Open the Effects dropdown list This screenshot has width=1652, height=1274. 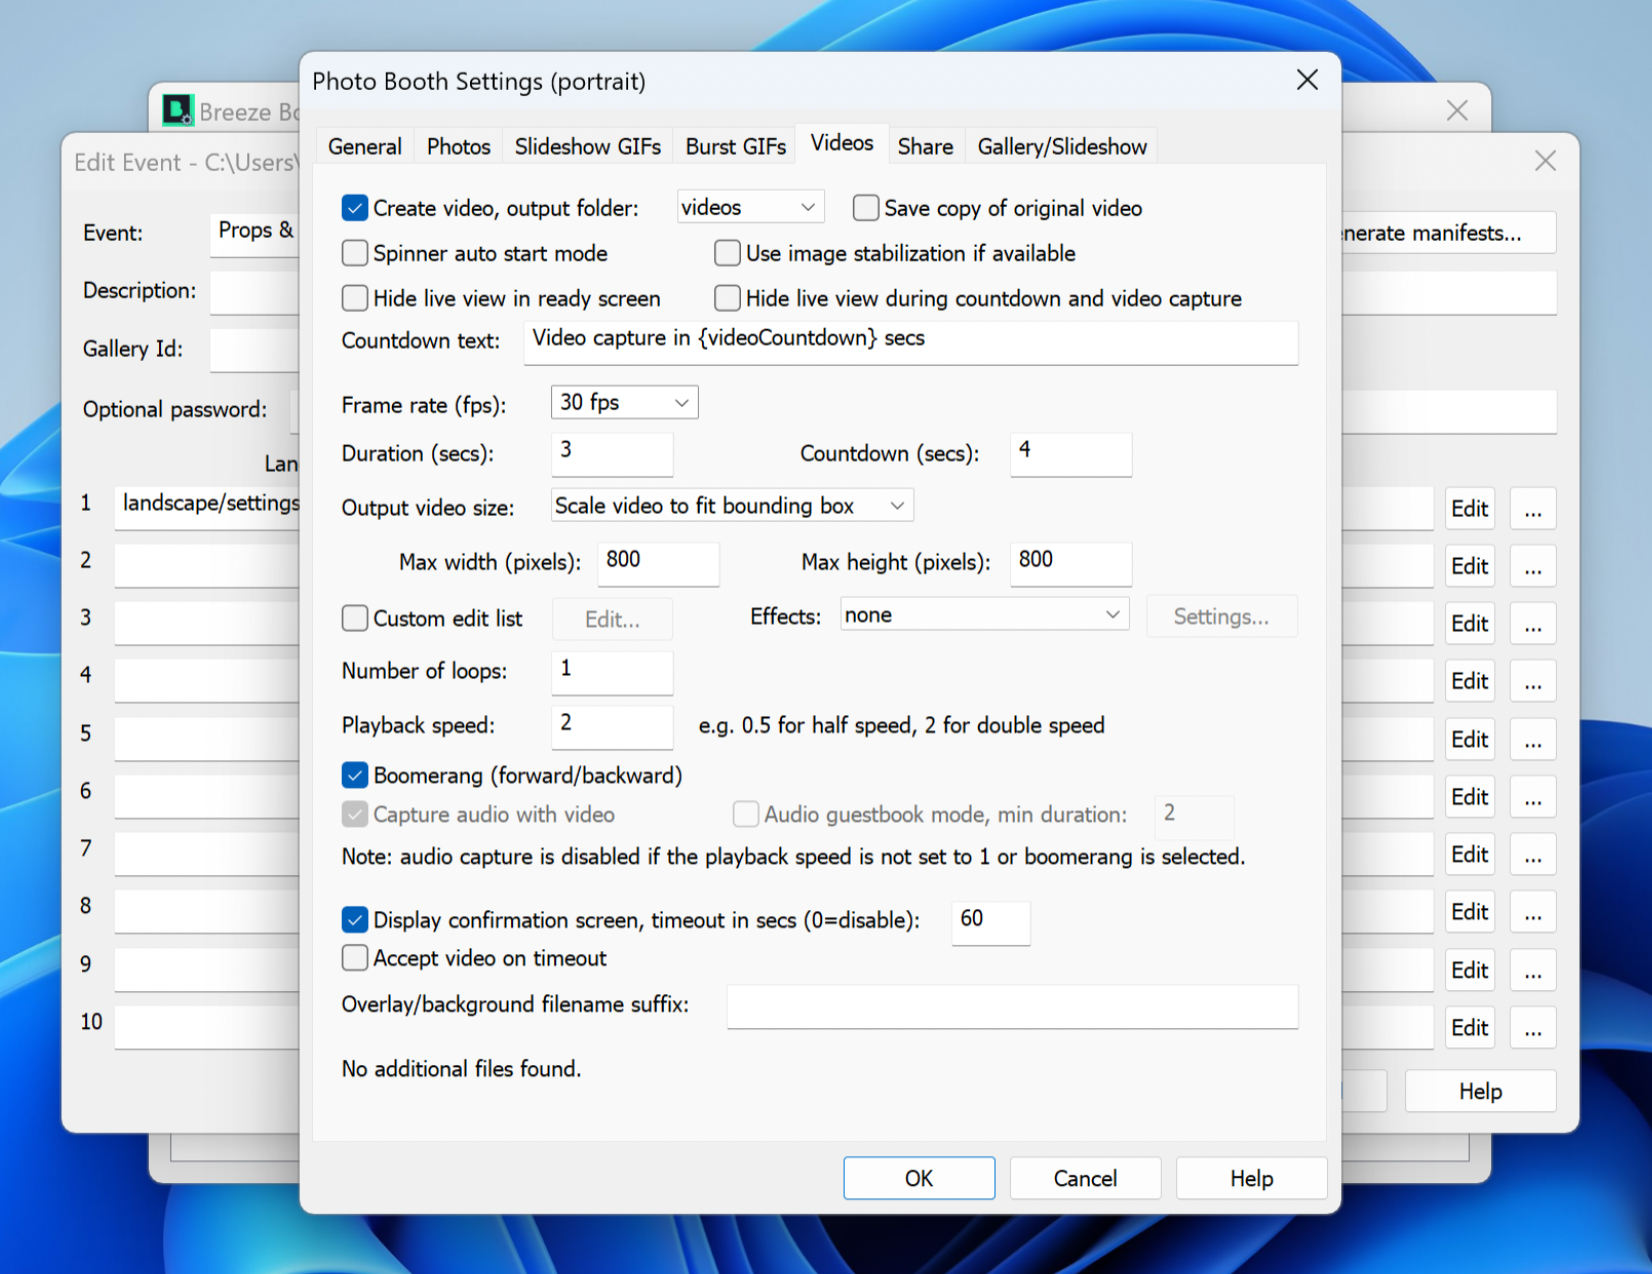[984, 615]
